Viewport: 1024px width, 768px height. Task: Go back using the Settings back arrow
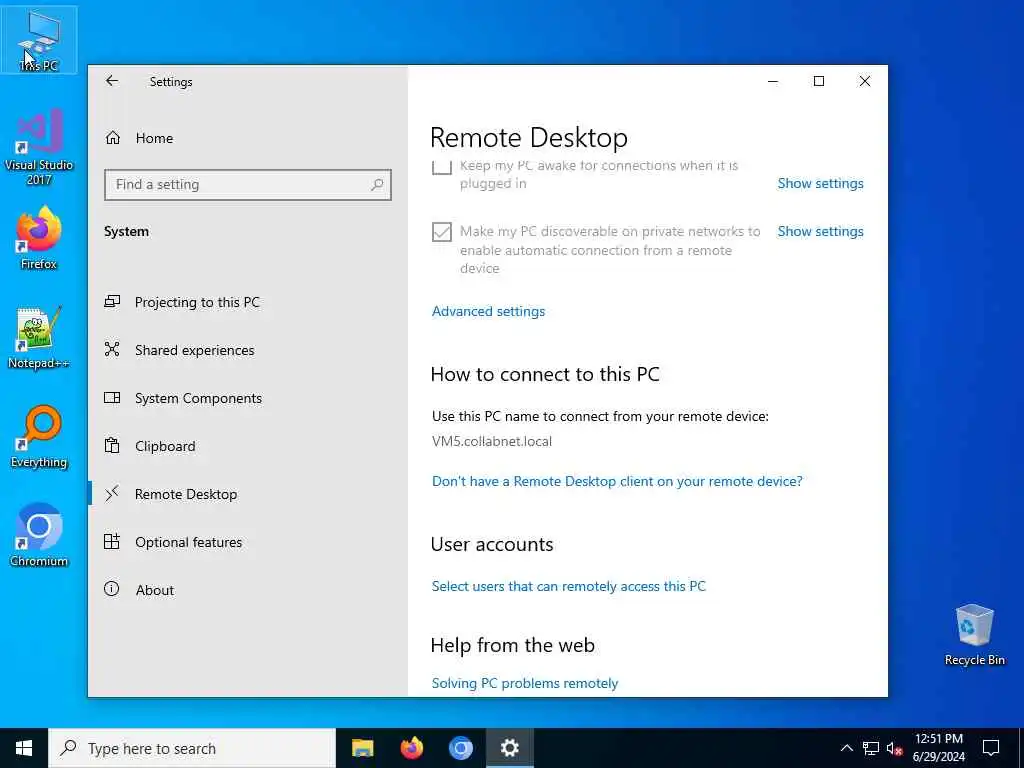point(112,81)
